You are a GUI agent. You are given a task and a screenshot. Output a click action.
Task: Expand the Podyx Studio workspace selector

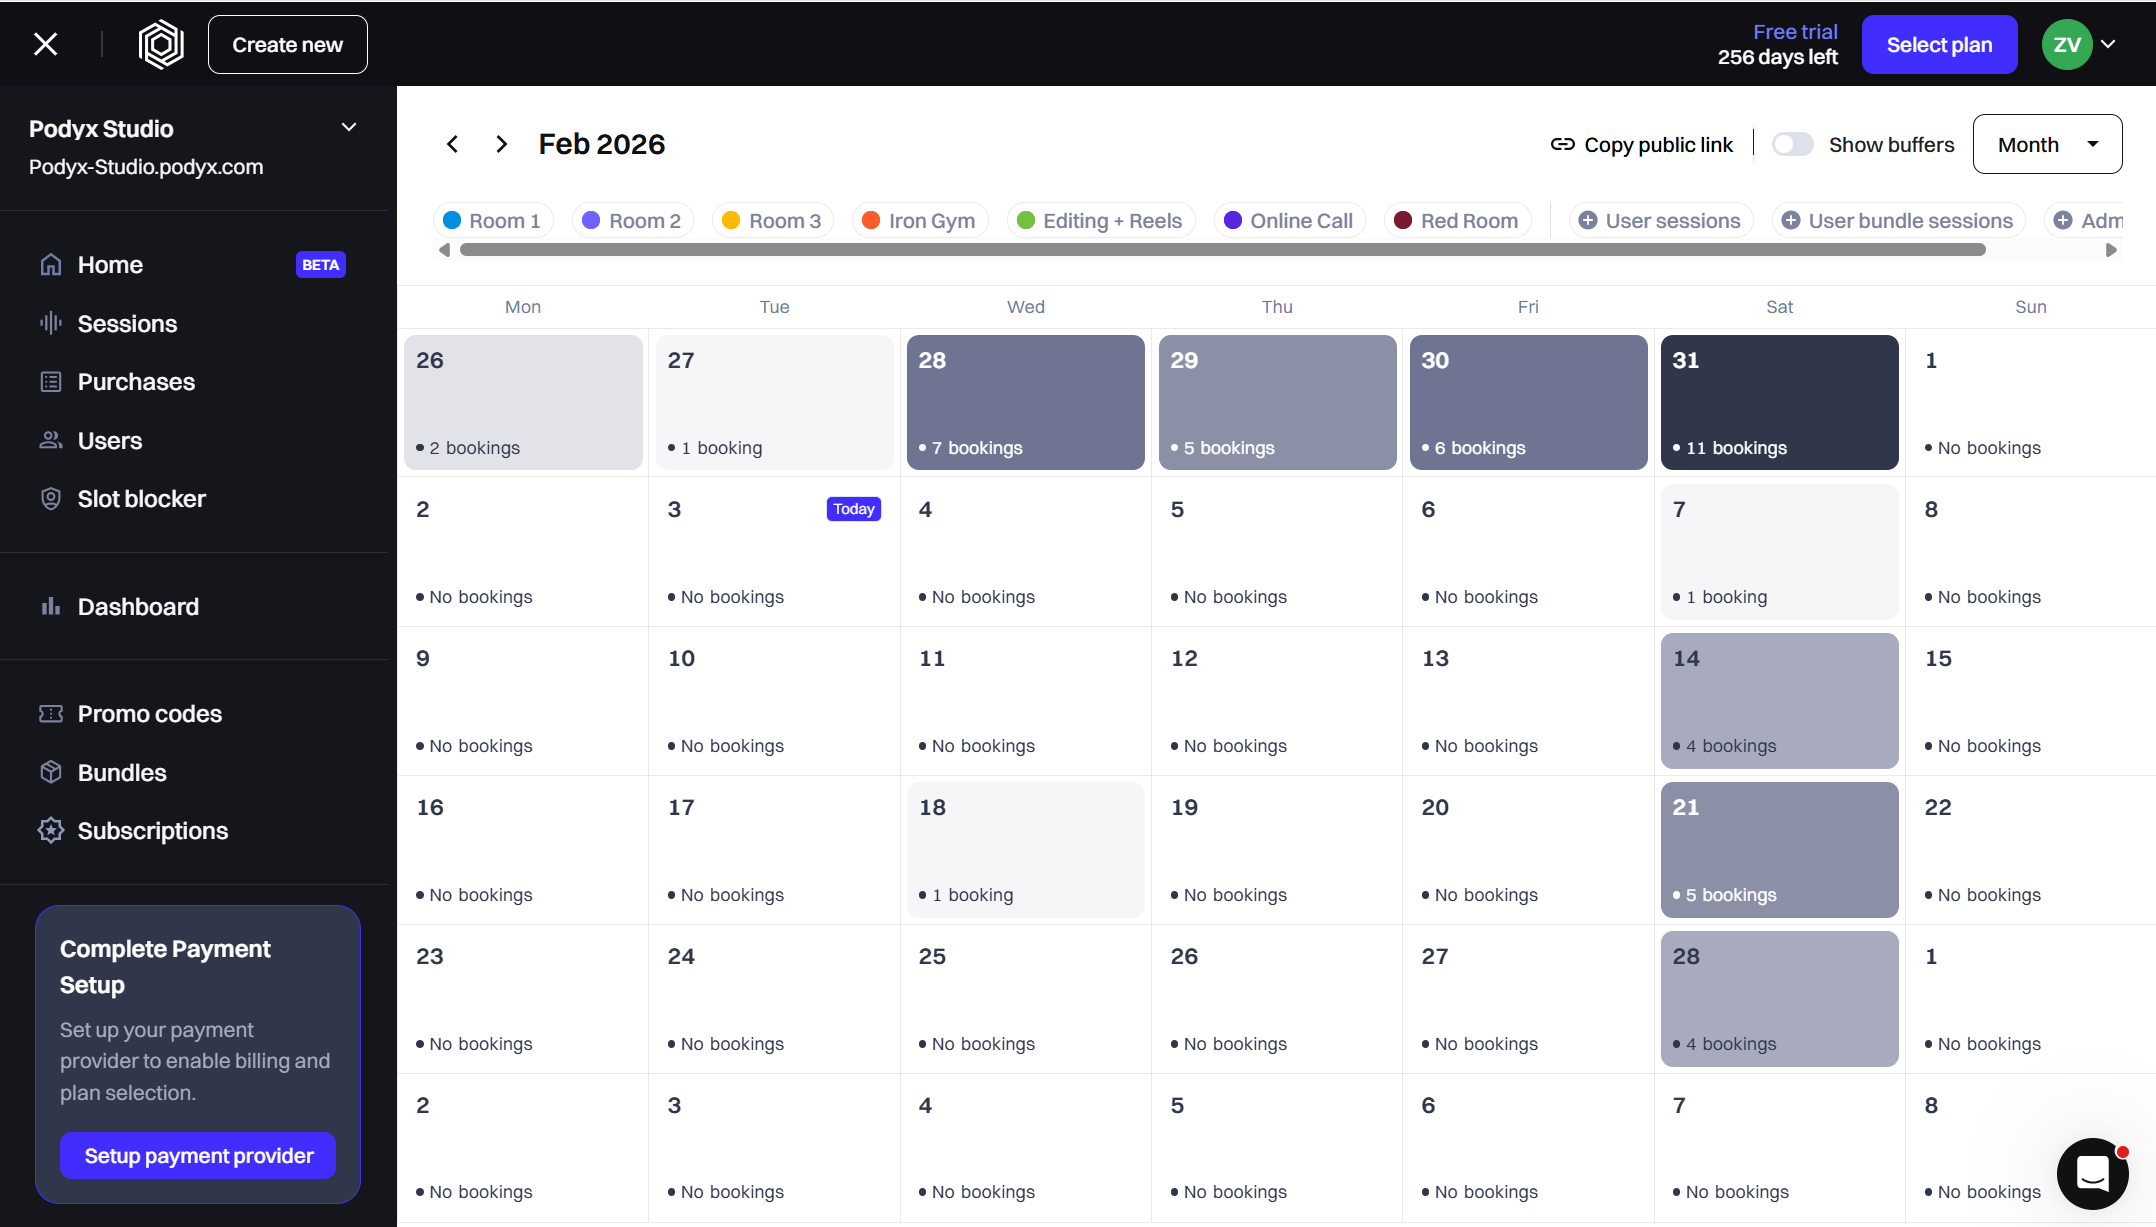[349, 128]
